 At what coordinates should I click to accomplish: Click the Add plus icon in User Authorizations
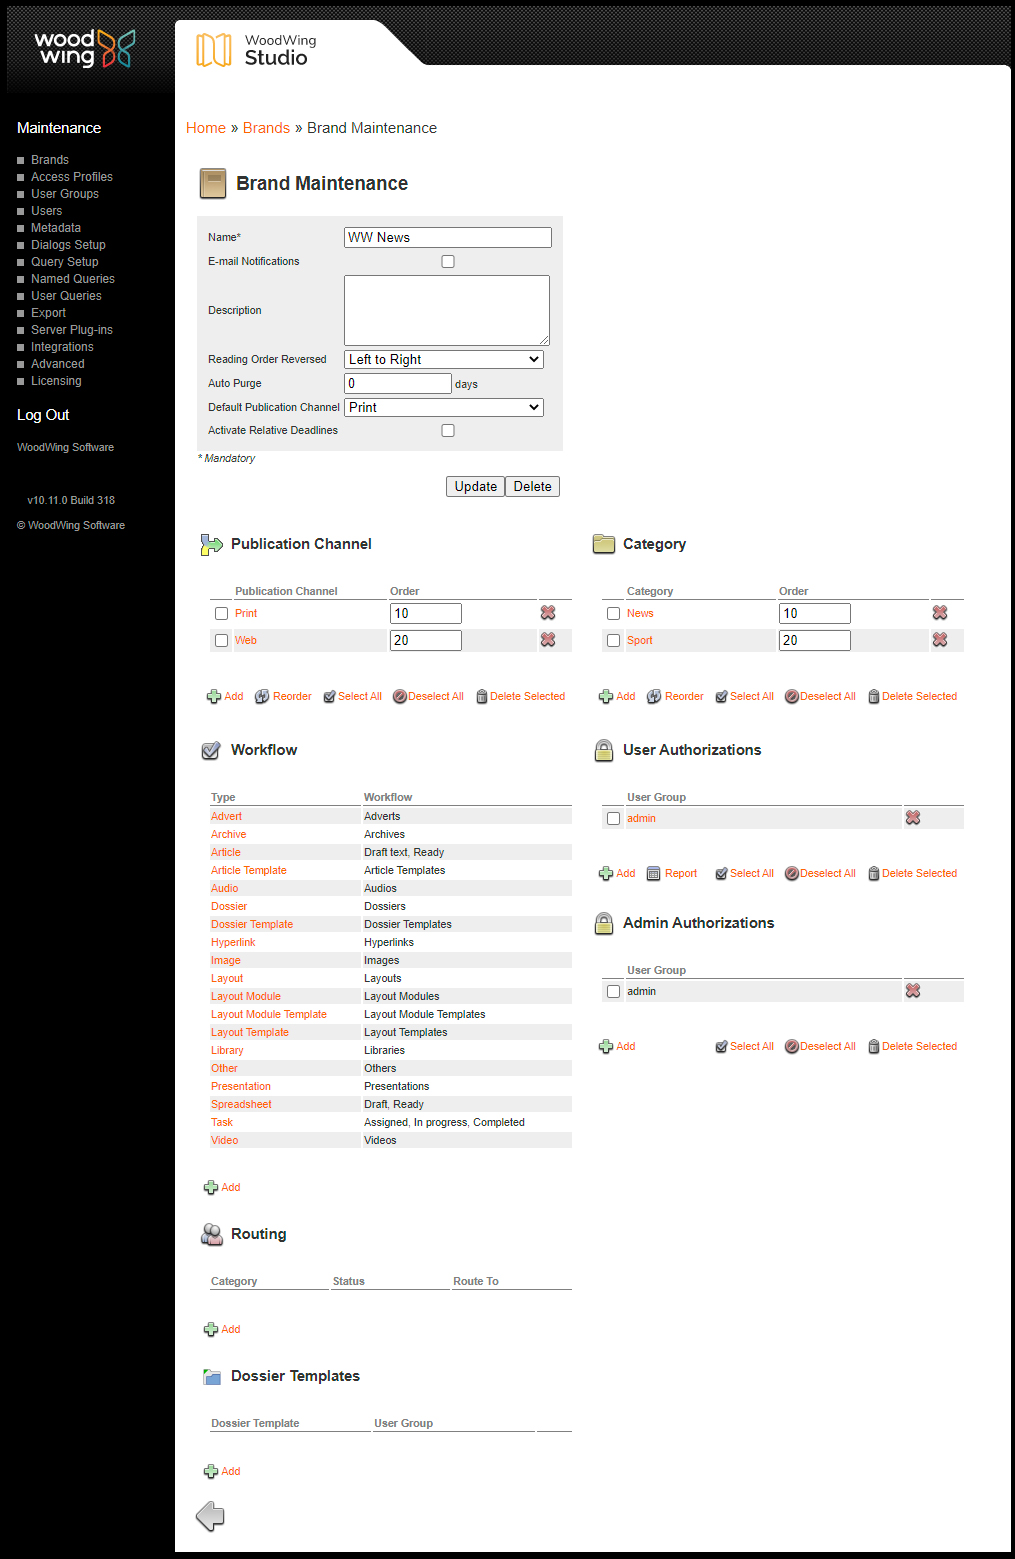(x=606, y=873)
